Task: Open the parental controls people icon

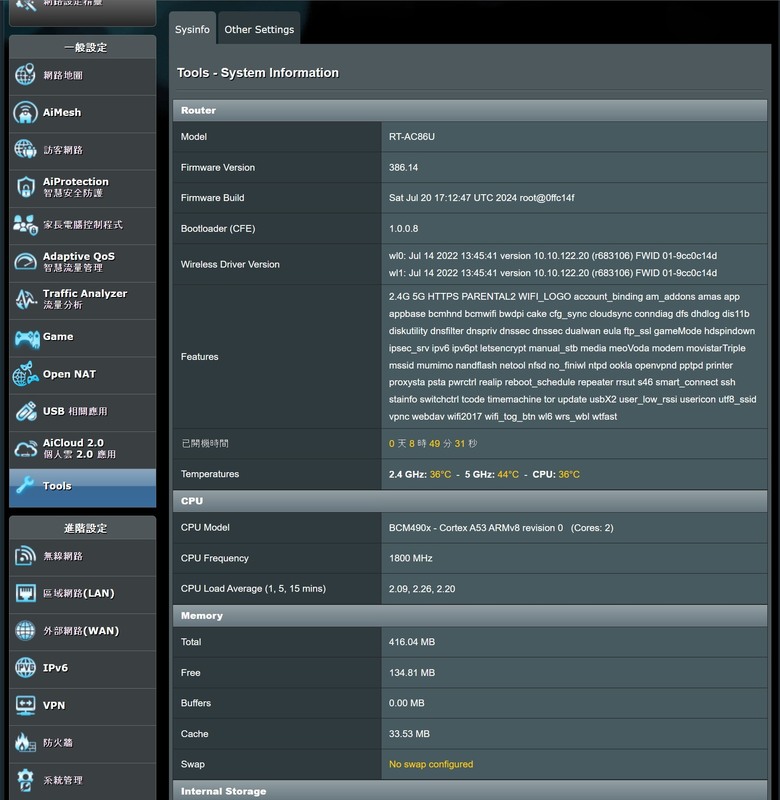Action: [26, 224]
